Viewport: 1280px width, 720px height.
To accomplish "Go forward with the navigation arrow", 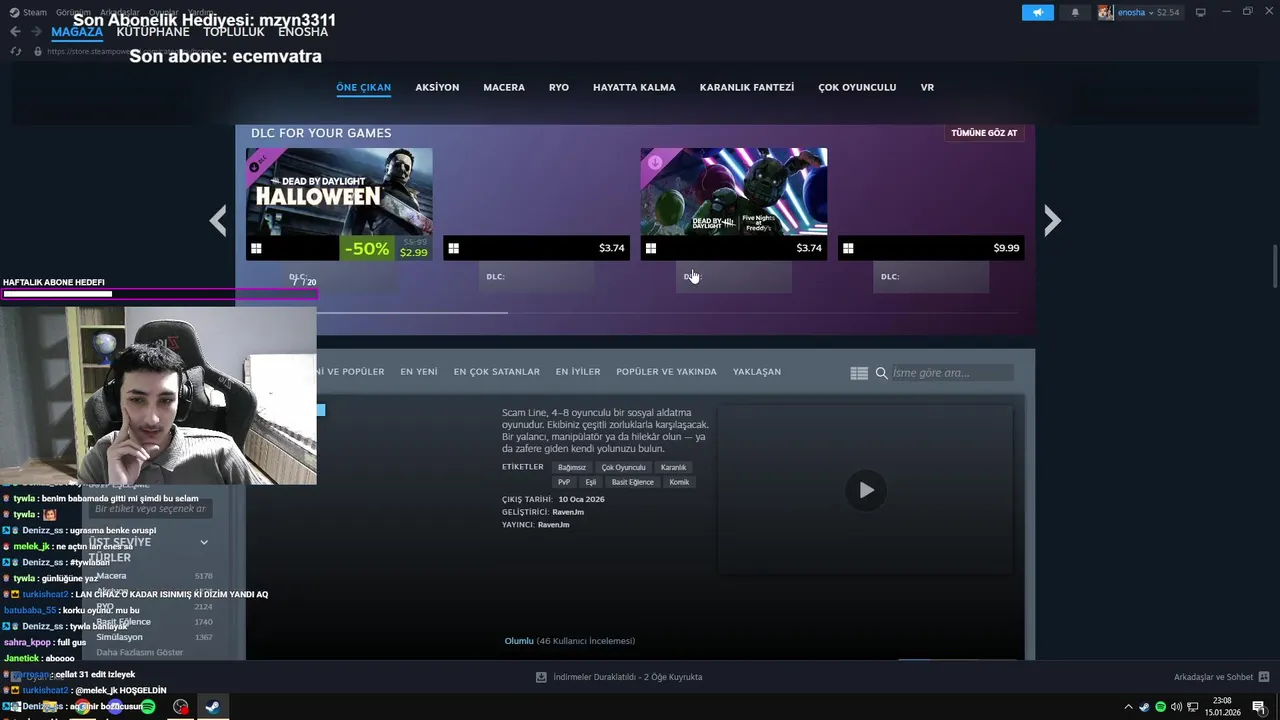I will pyautogui.click(x=36, y=32).
